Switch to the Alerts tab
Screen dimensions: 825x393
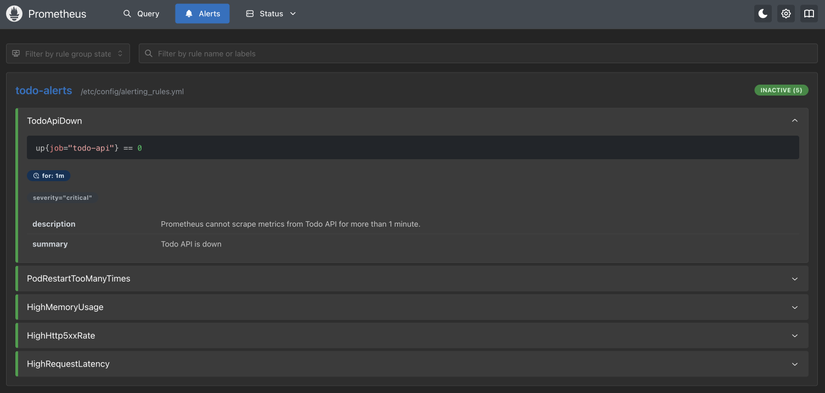[x=202, y=14]
